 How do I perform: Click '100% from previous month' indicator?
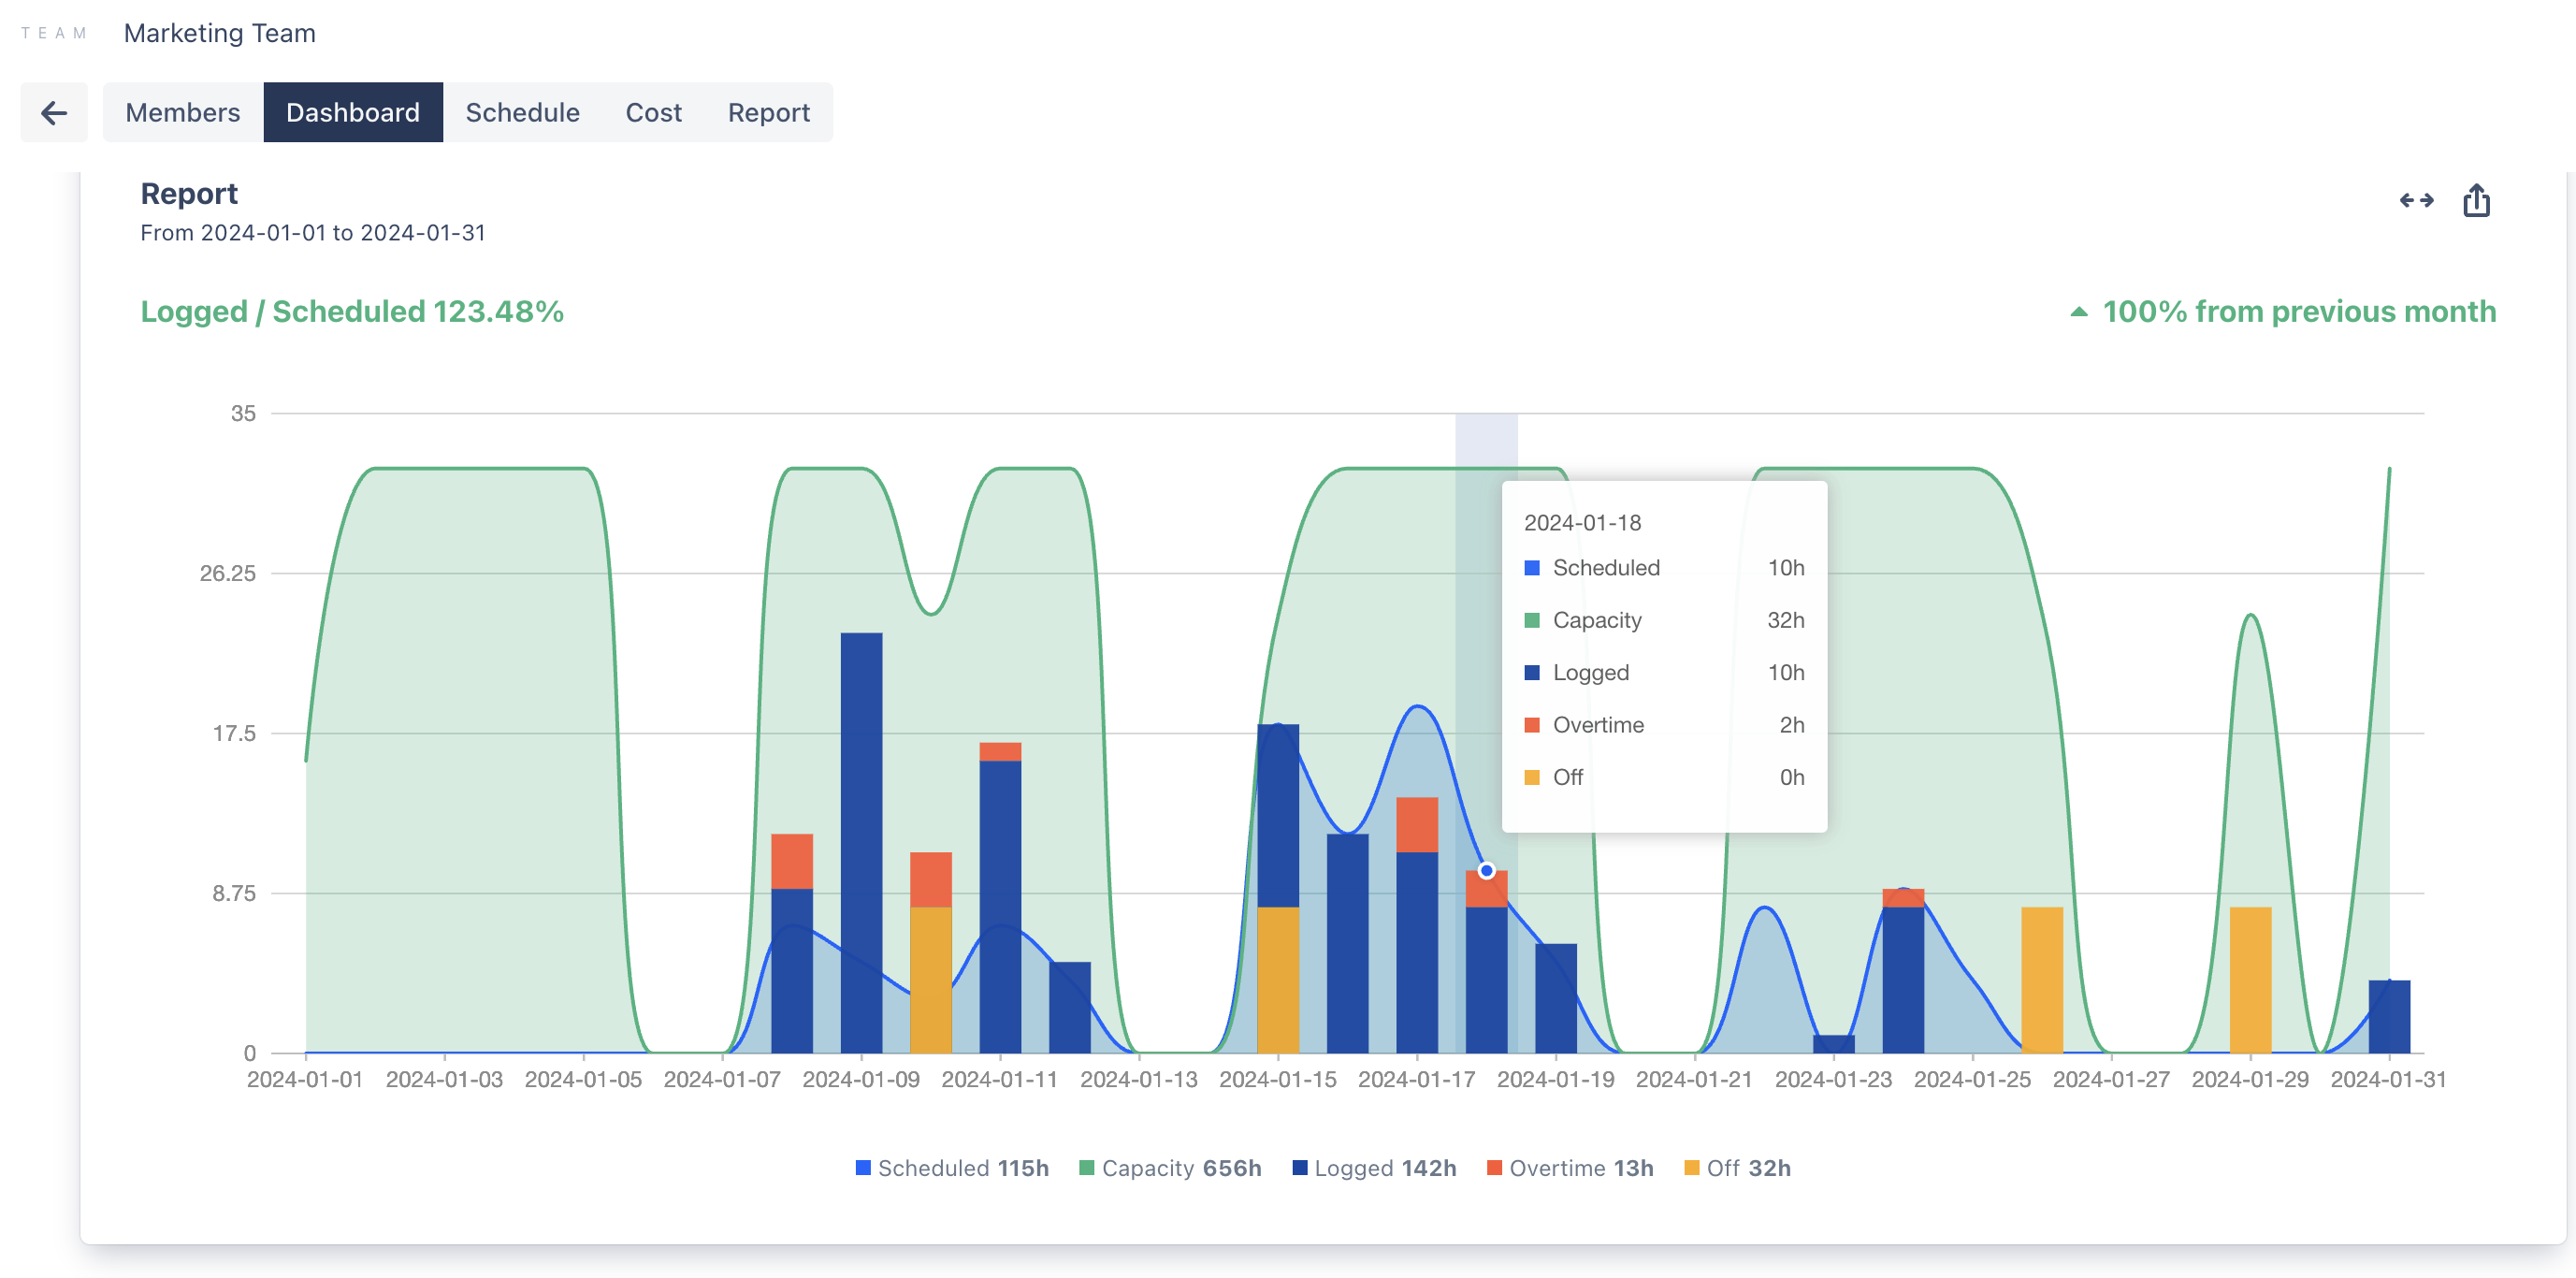[2283, 312]
